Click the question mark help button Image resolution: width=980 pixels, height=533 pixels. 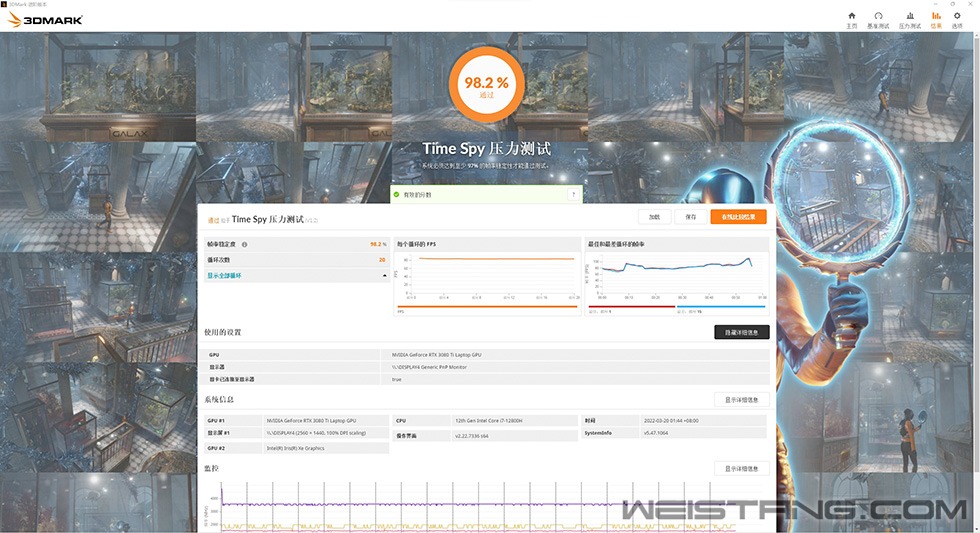573,195
